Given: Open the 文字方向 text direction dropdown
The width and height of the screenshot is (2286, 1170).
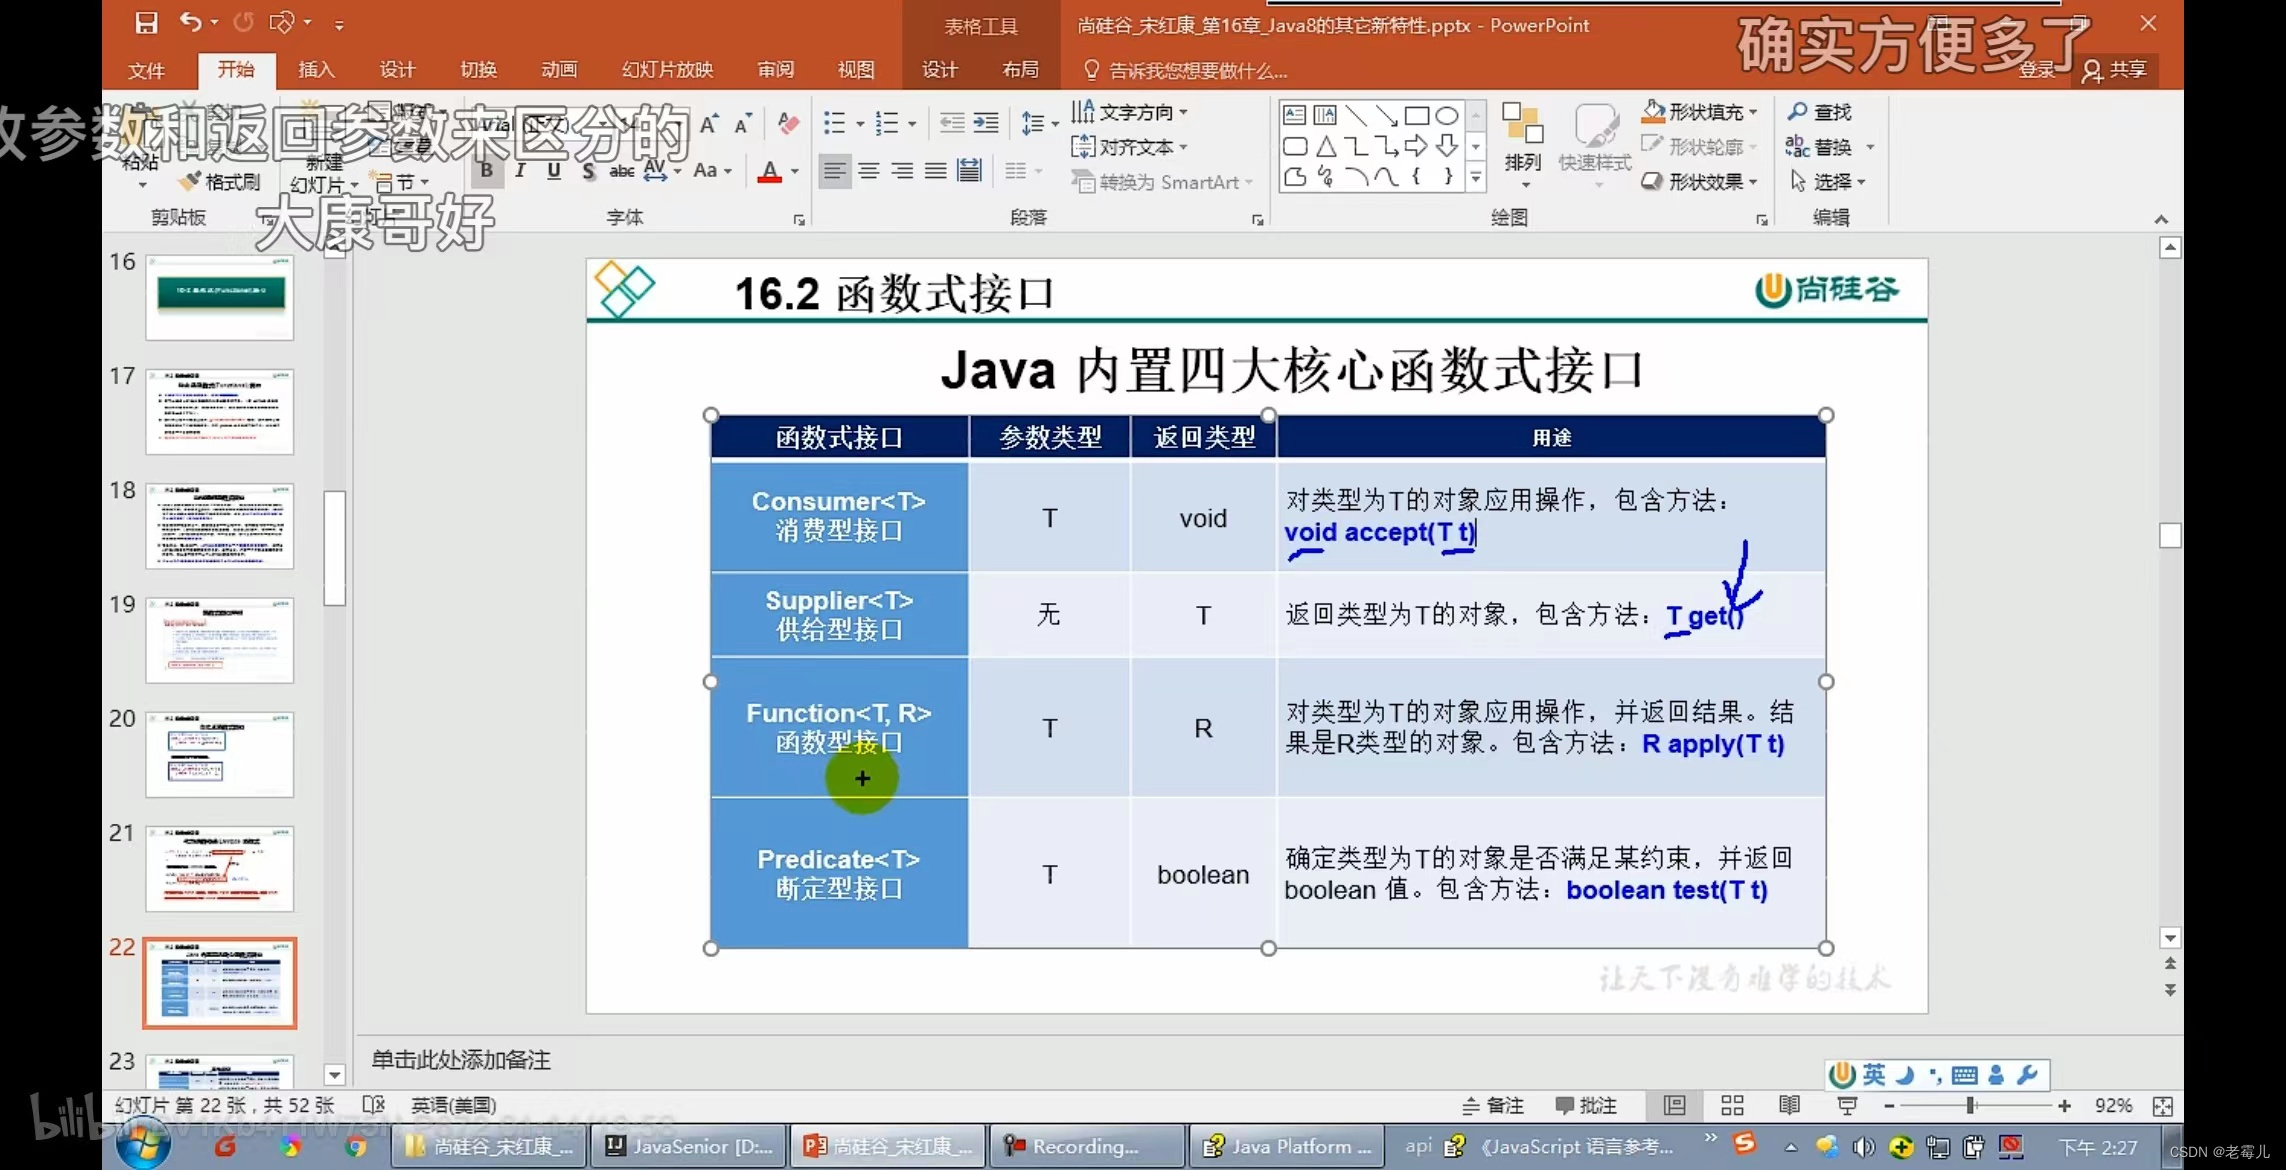Looking at the screenshot, I should pos(1184,112).
